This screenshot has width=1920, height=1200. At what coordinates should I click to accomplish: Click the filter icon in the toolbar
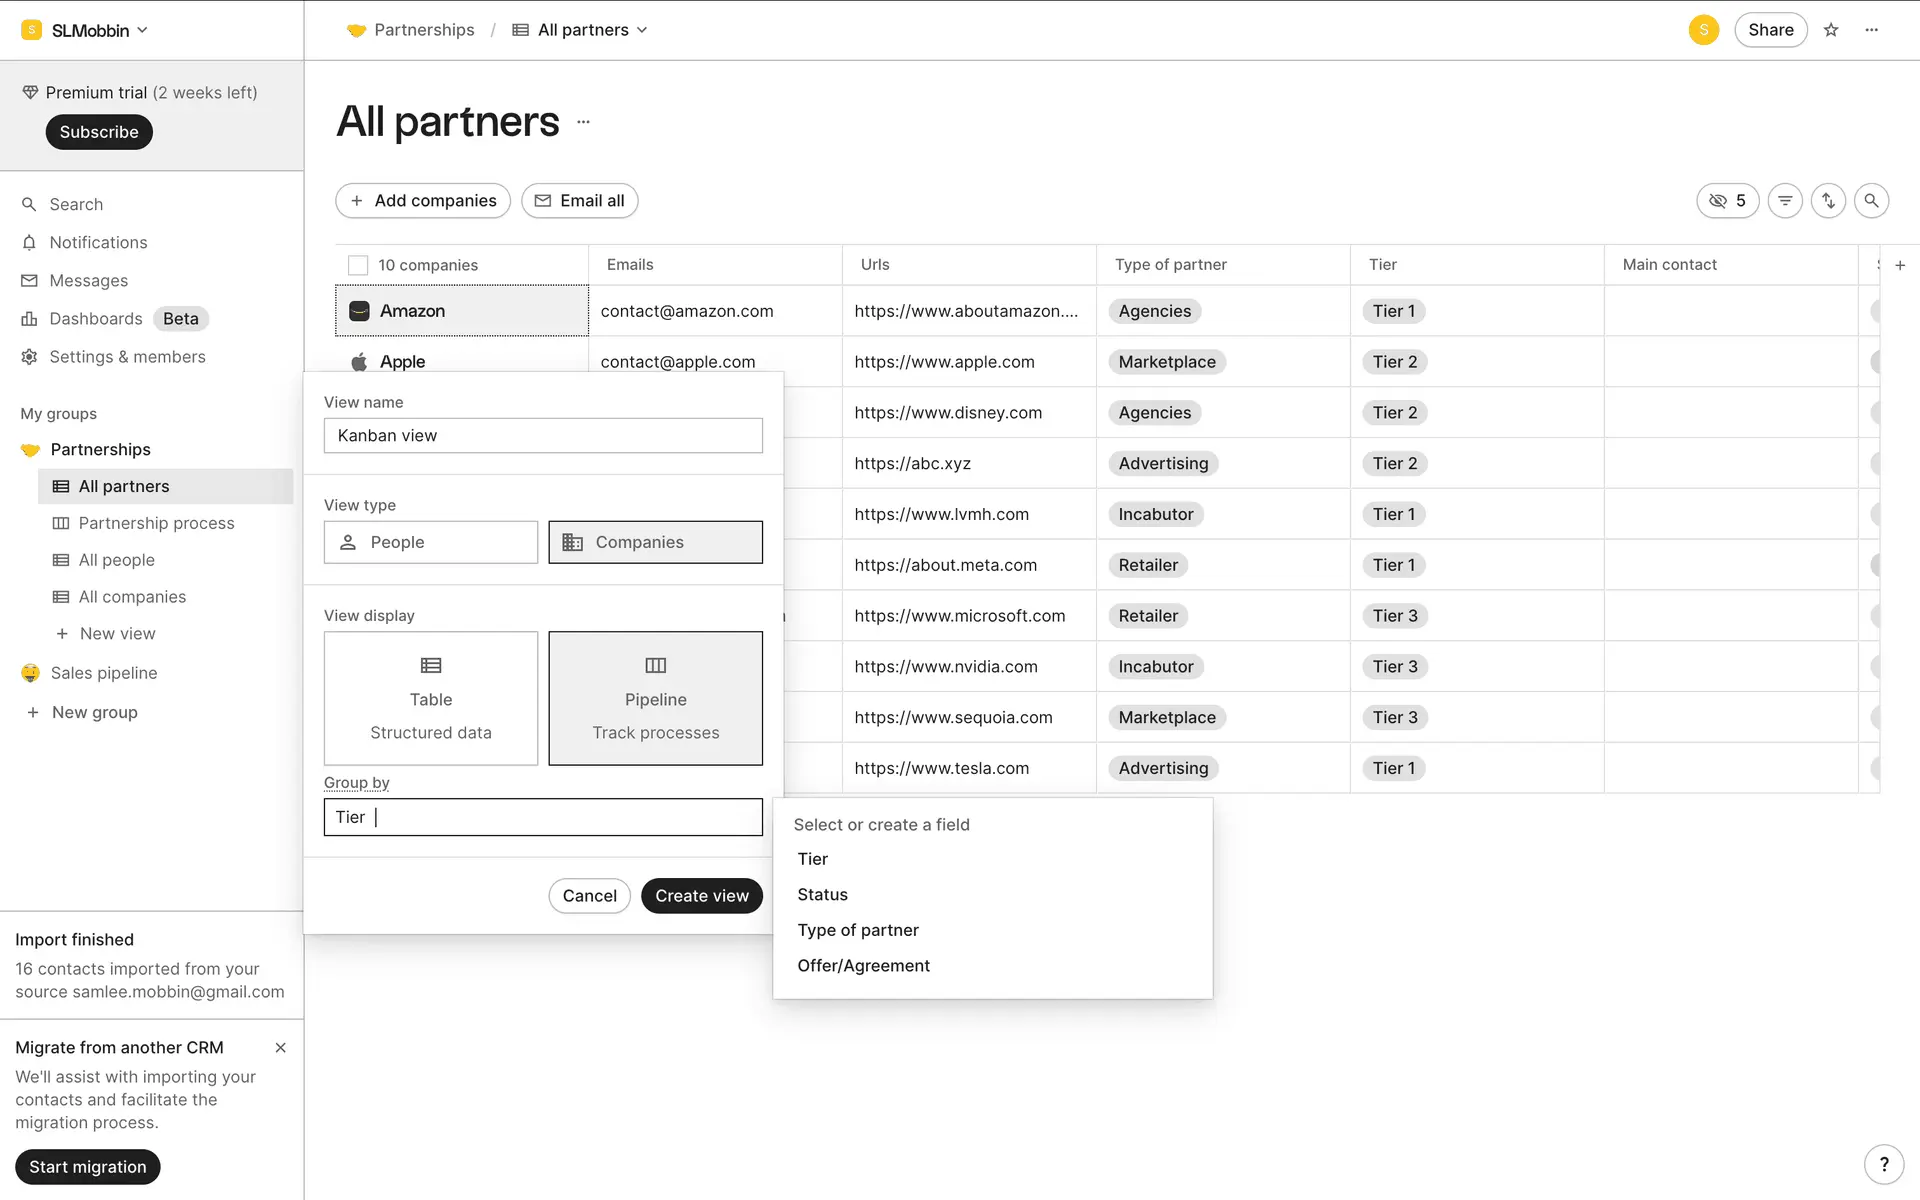point(1785,201)
